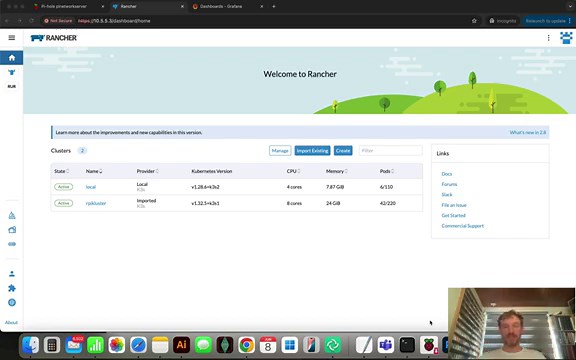Open Microsoft Teams from the dock
This screenshot has width=576, height=360.
[386, 345]
